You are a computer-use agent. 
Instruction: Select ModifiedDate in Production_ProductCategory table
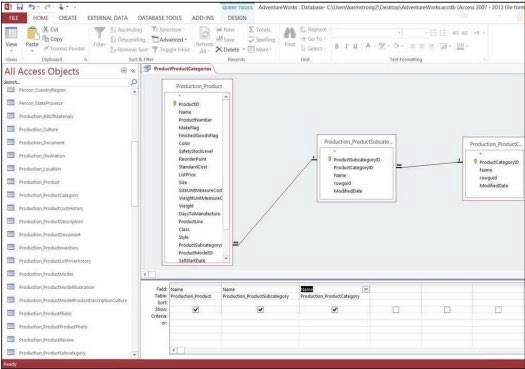click(494, 186)
